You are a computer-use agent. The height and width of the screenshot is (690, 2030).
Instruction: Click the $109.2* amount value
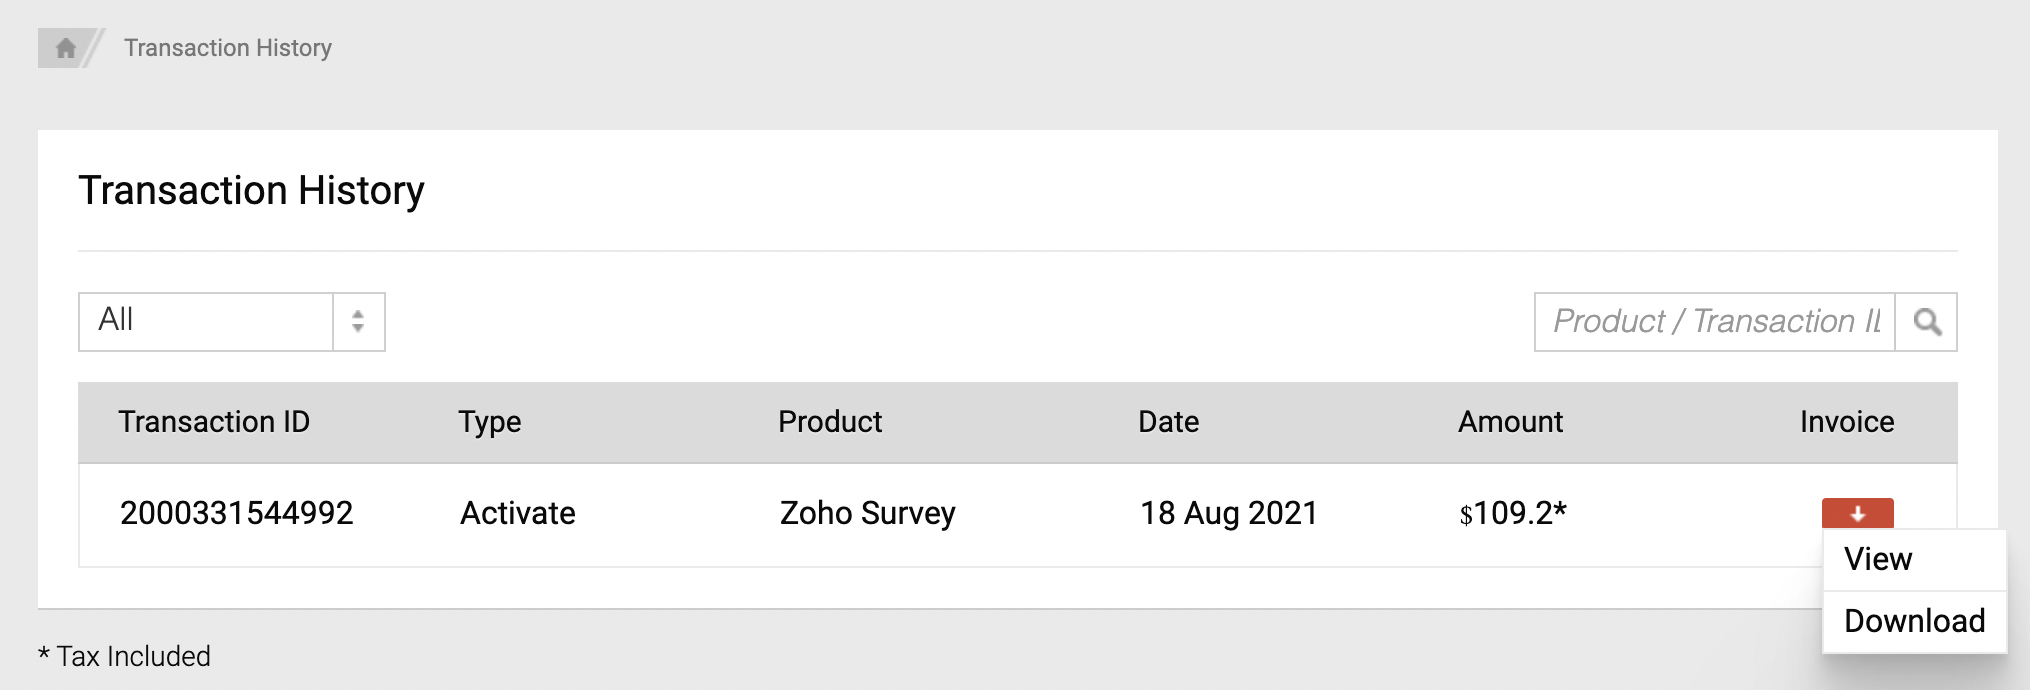1512,513
